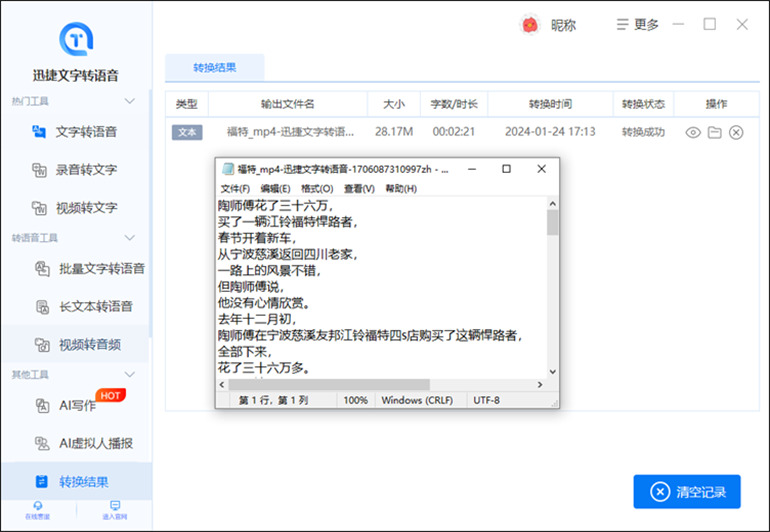770x532 pixels.
Task: Click the 转换时间 column header
Action: click(x=550, y=104)
